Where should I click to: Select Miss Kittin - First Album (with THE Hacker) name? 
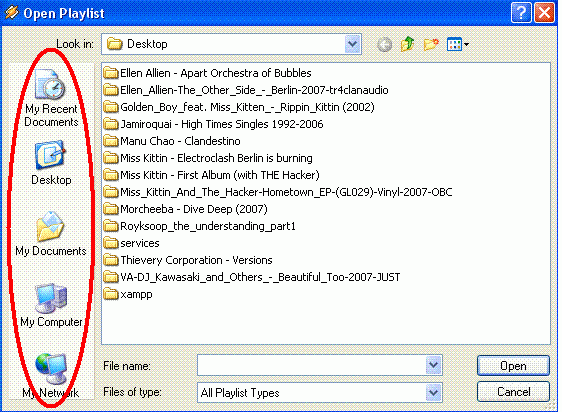[220, 175]
